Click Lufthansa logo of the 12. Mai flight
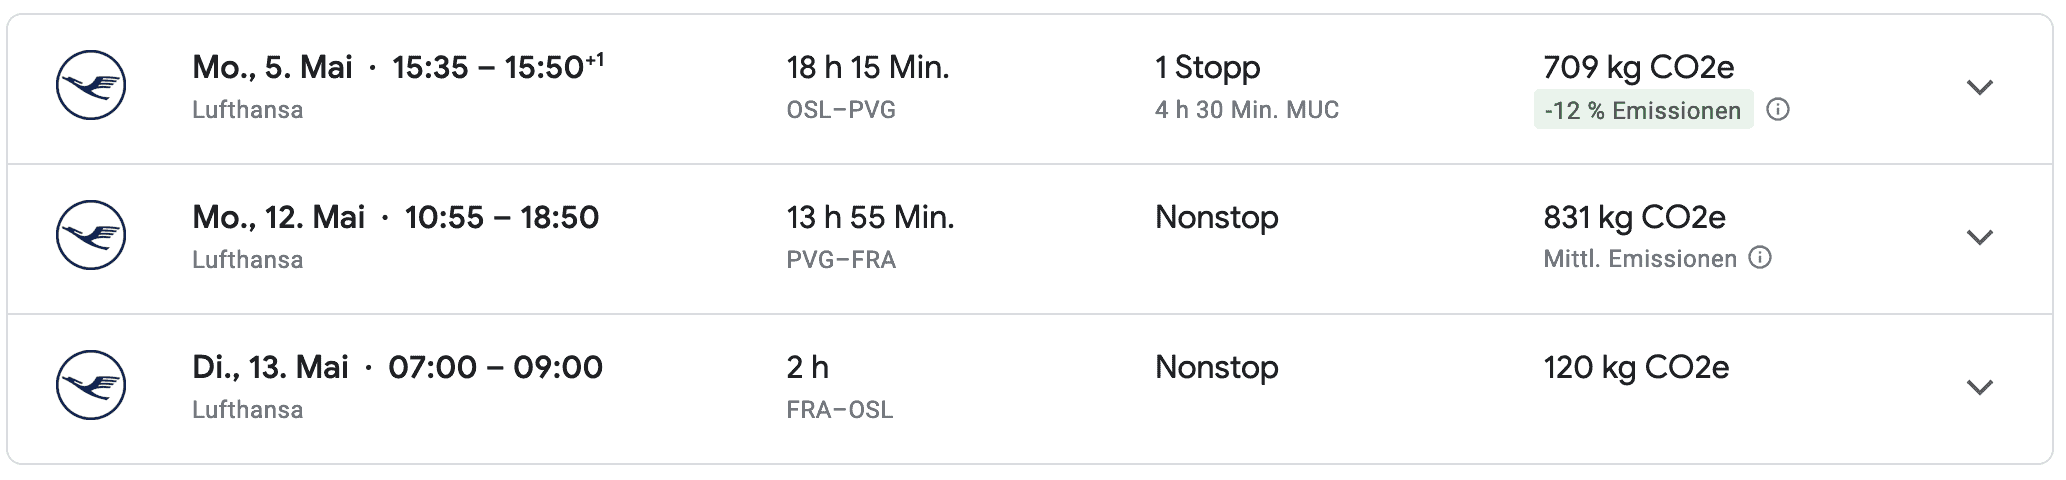The image size is (2066, 480). pyautogui.click(x=91, y=235)
